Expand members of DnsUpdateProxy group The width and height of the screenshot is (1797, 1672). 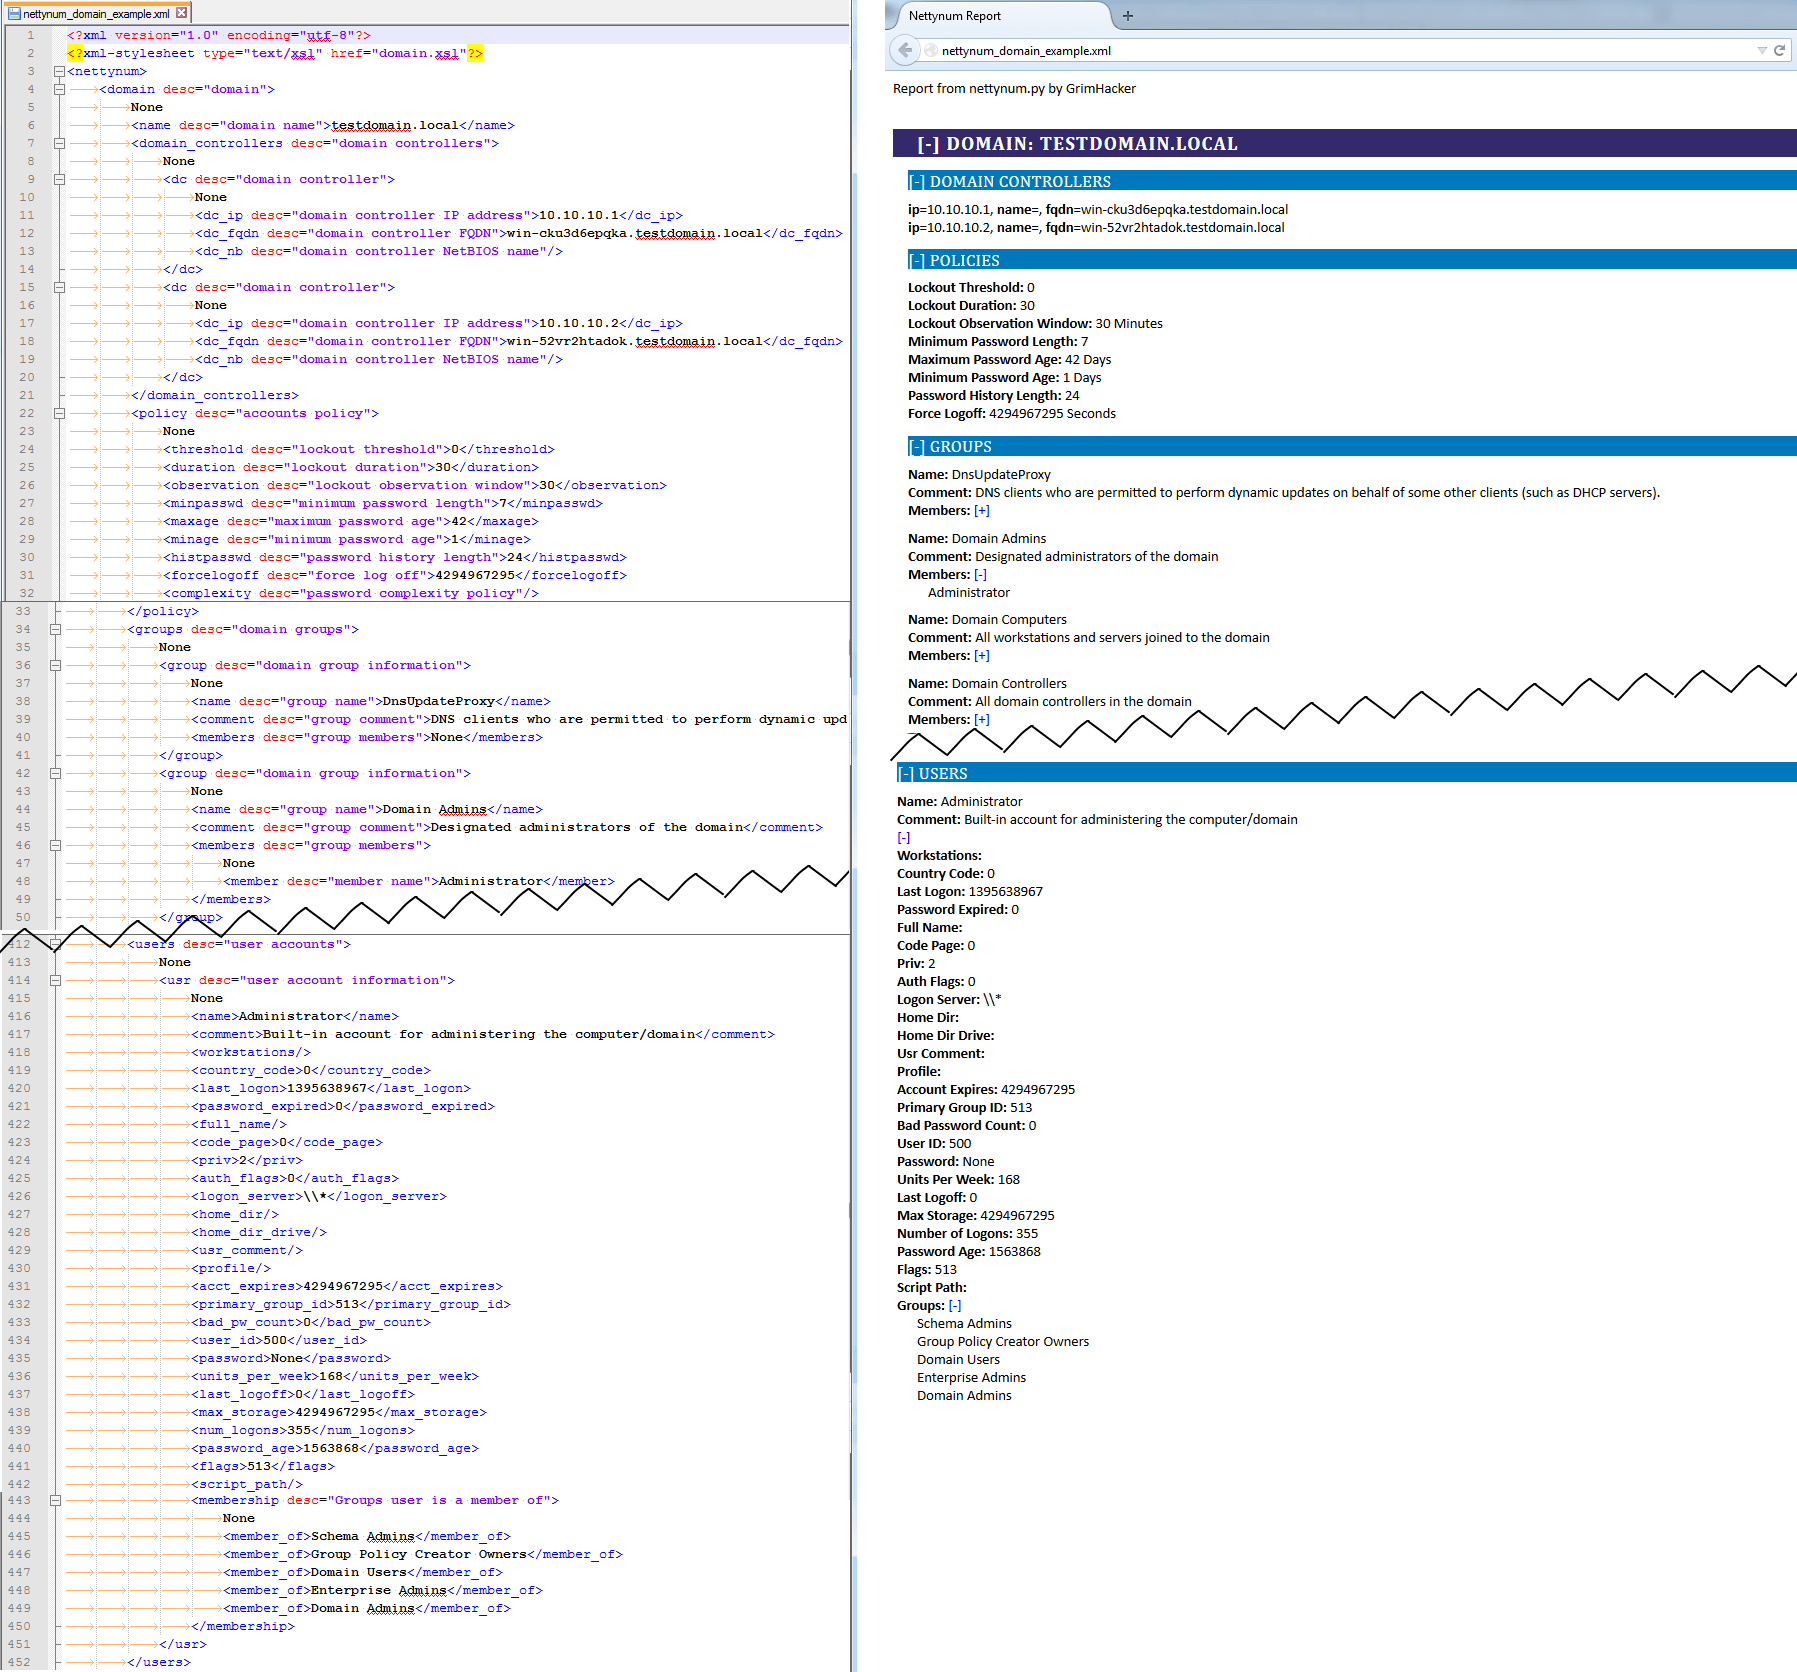tap(982, 511)
